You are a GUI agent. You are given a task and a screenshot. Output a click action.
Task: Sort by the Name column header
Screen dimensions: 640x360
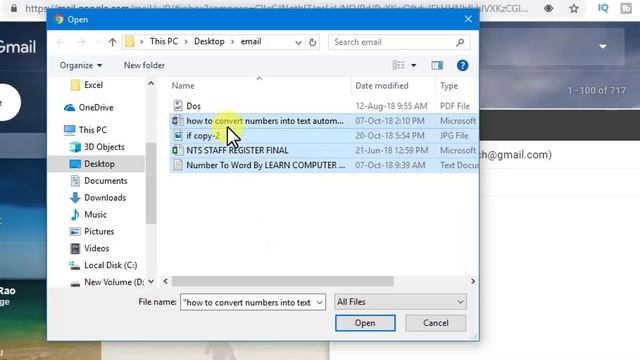click(183, 86)
